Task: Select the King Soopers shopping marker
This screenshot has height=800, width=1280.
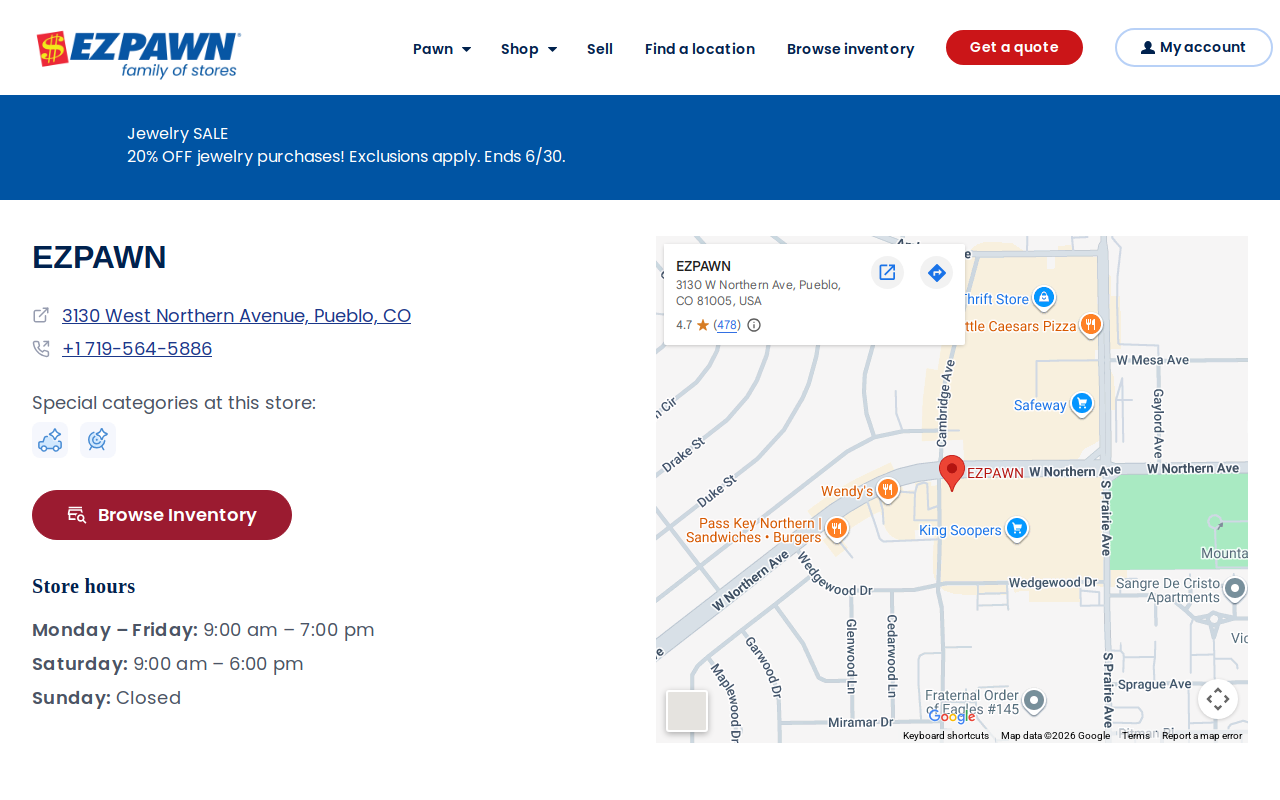Action: [1017, 529]
